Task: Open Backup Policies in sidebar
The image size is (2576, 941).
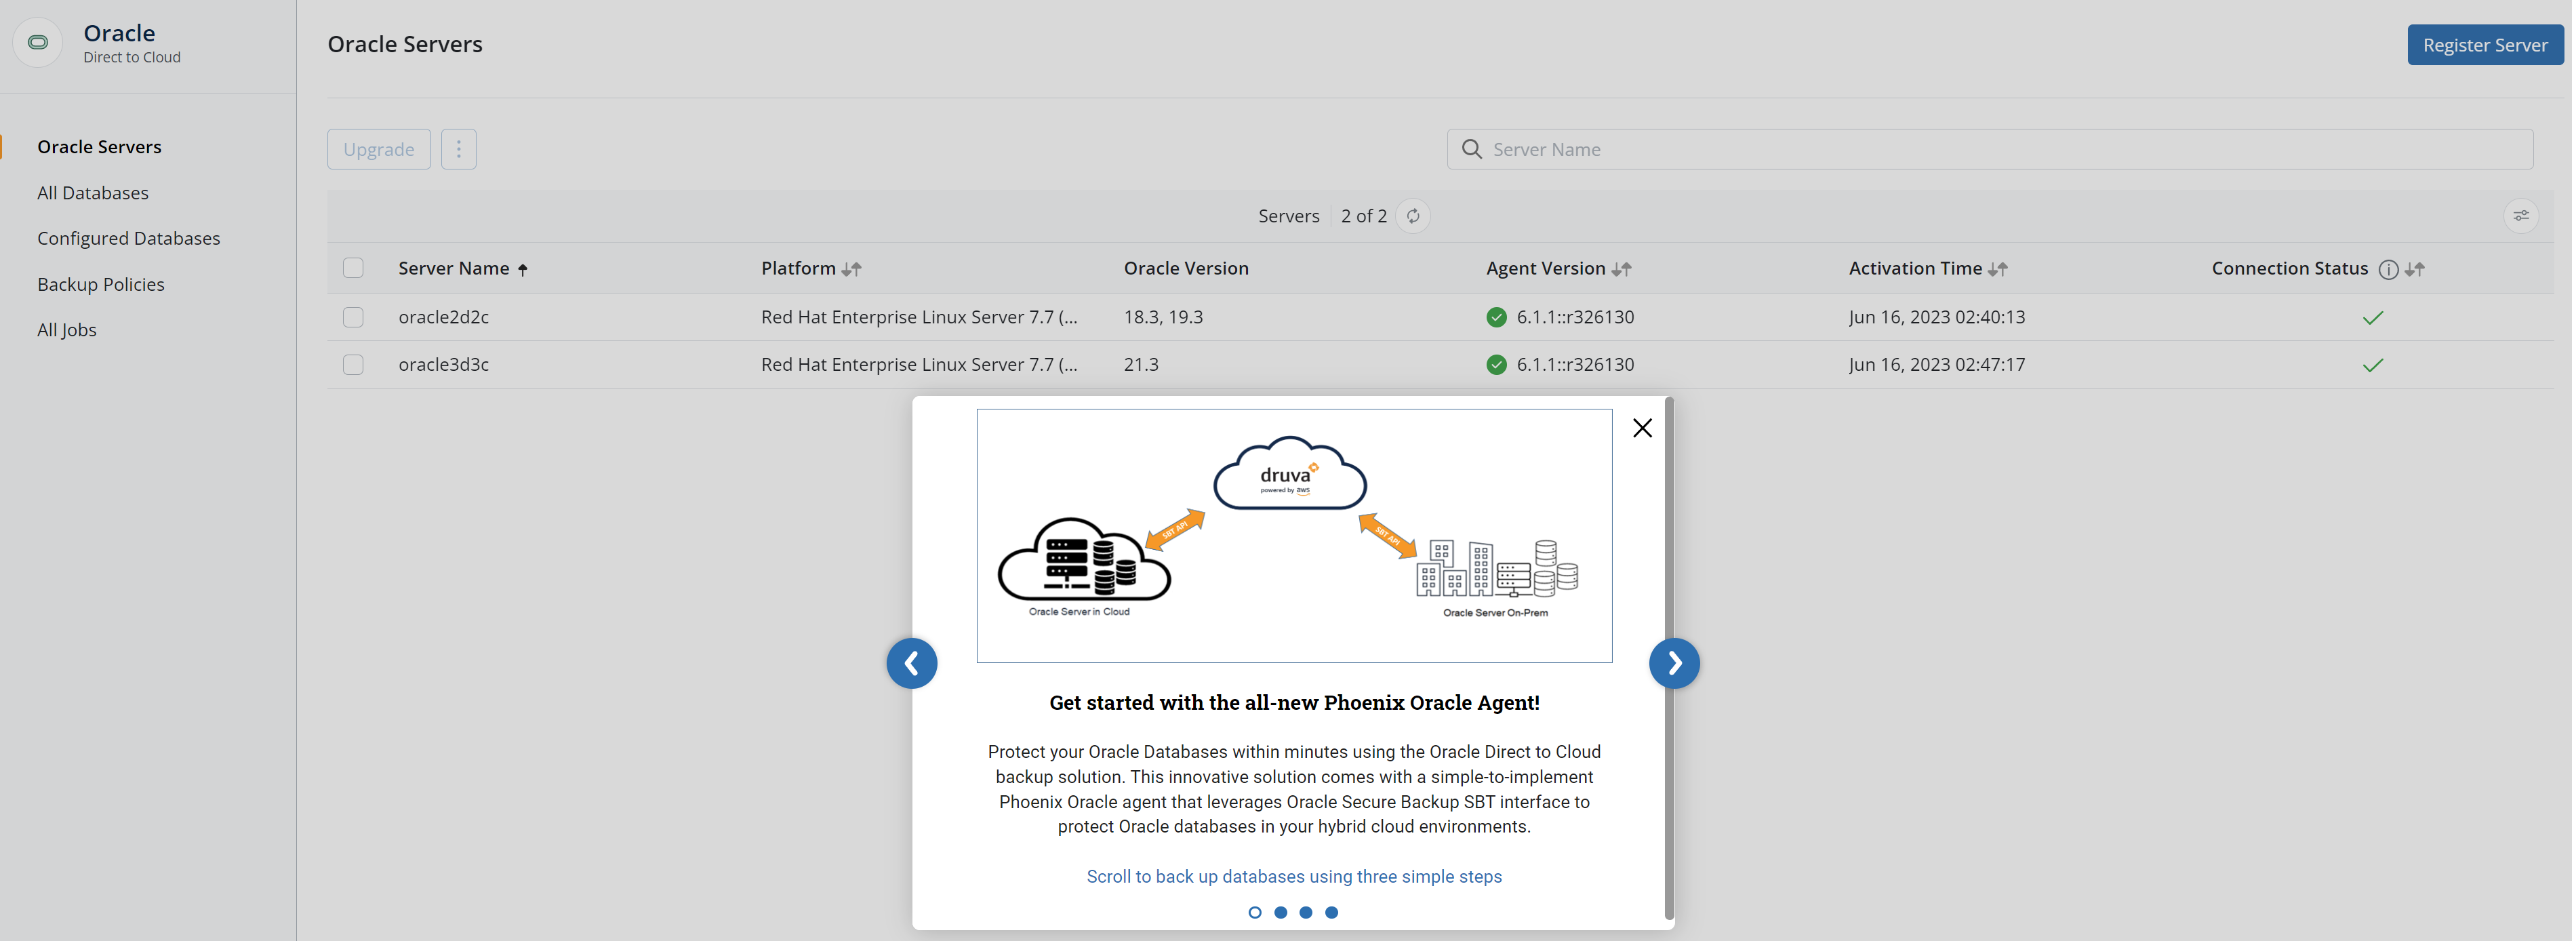Action: pos(101,284)
